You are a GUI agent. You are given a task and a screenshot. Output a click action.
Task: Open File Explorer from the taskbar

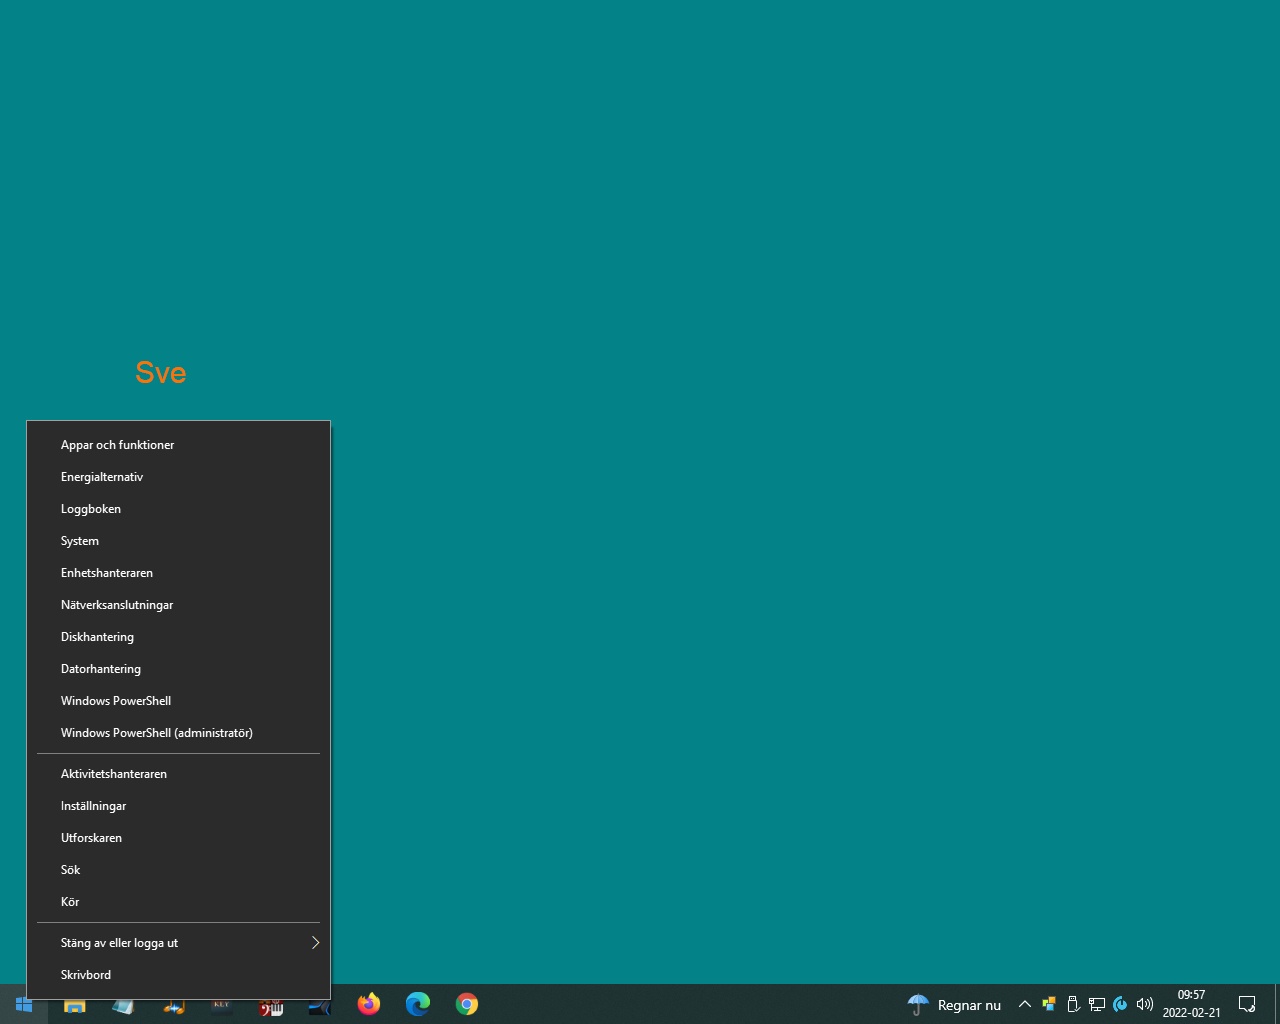pos(74,1004)
